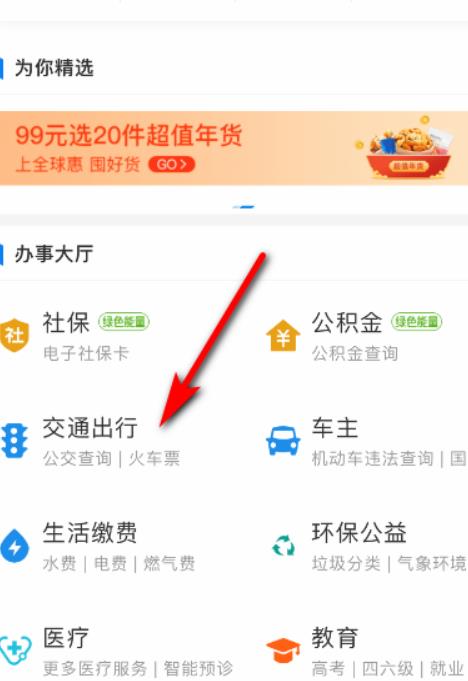
Task: Tap the 绿色能量 badge next to 社保
Action: pyautogui.click(x=124, y=322)
